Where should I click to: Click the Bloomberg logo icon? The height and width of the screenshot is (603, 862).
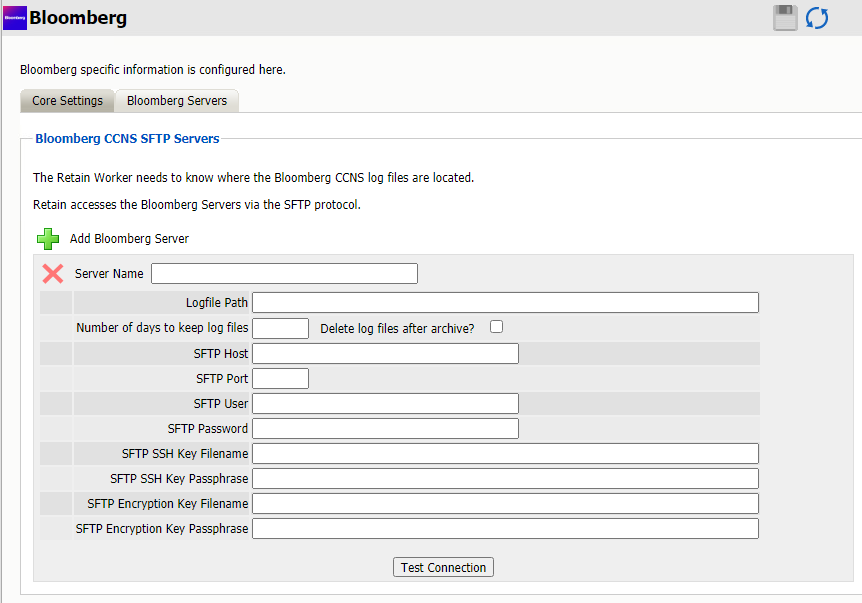pos(15,18)
